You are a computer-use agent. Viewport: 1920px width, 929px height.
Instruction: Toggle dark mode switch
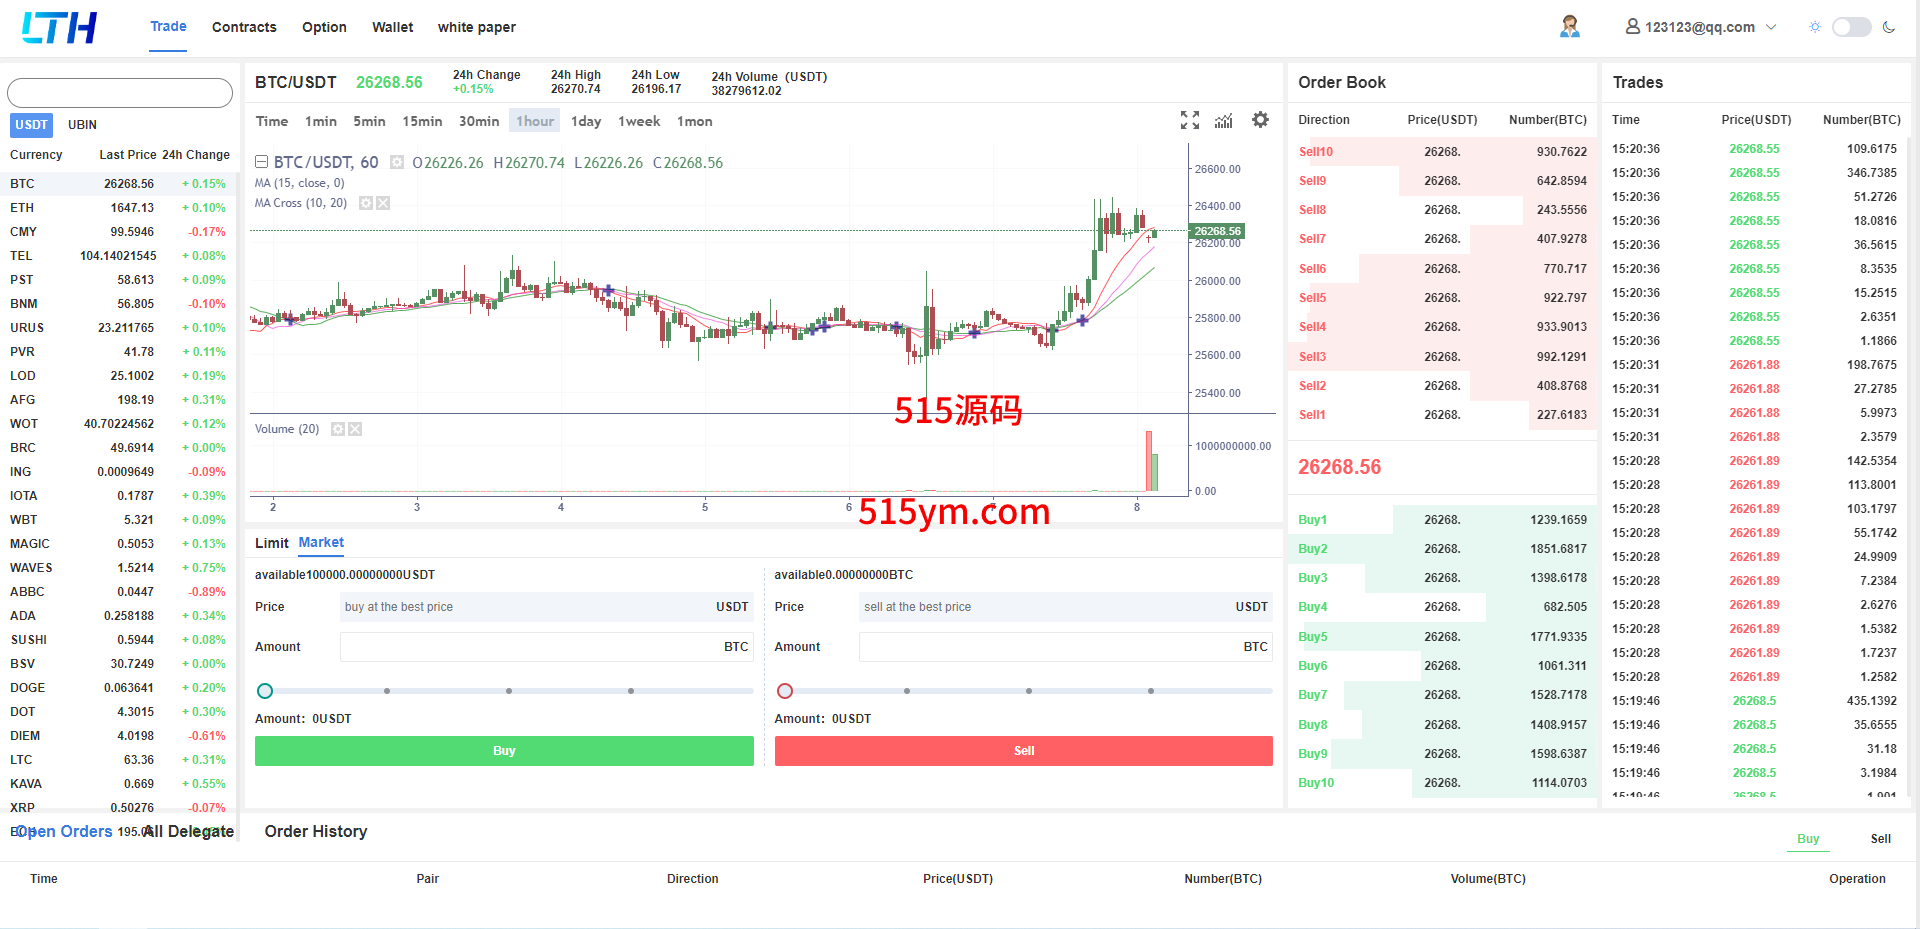1850,27
